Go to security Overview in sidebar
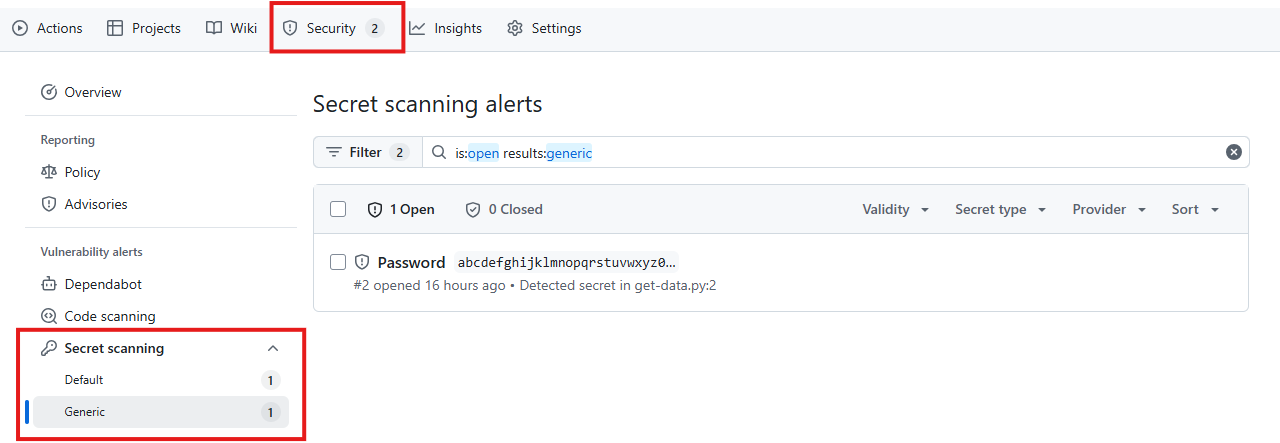Viewport: 1280px width, 443px height. (x=161, y=92)
